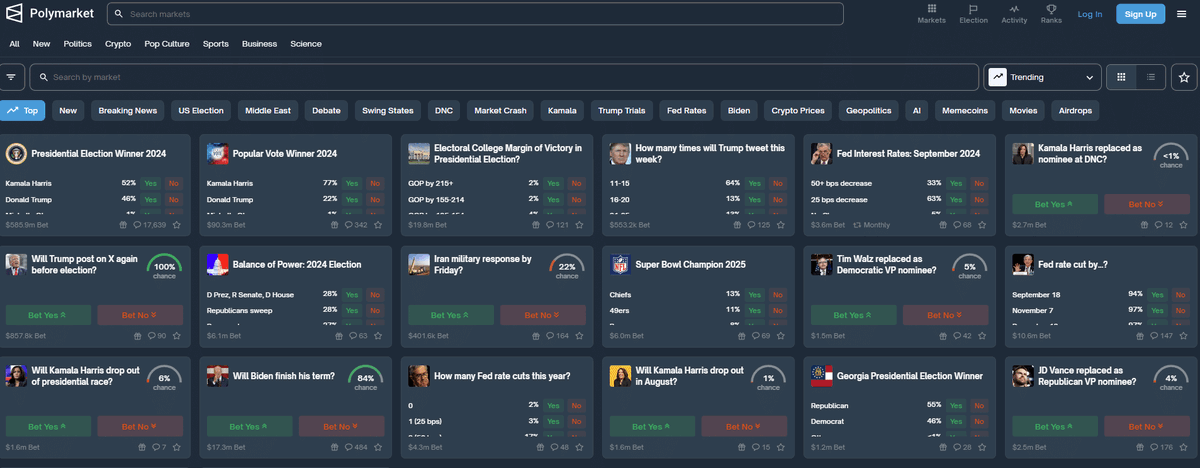The width and height of the screenshot is (1200, 468).
Task: Open the Trending sort dropdown
Action: click(1043, 77)
